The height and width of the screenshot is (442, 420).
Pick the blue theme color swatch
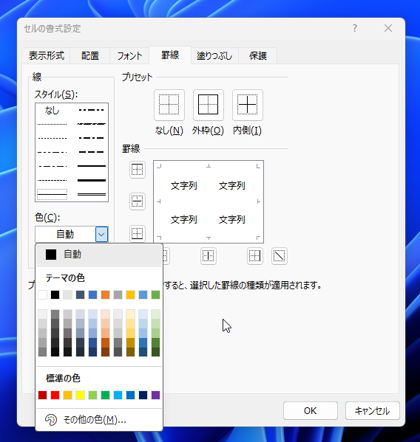(x=93, y=295)
